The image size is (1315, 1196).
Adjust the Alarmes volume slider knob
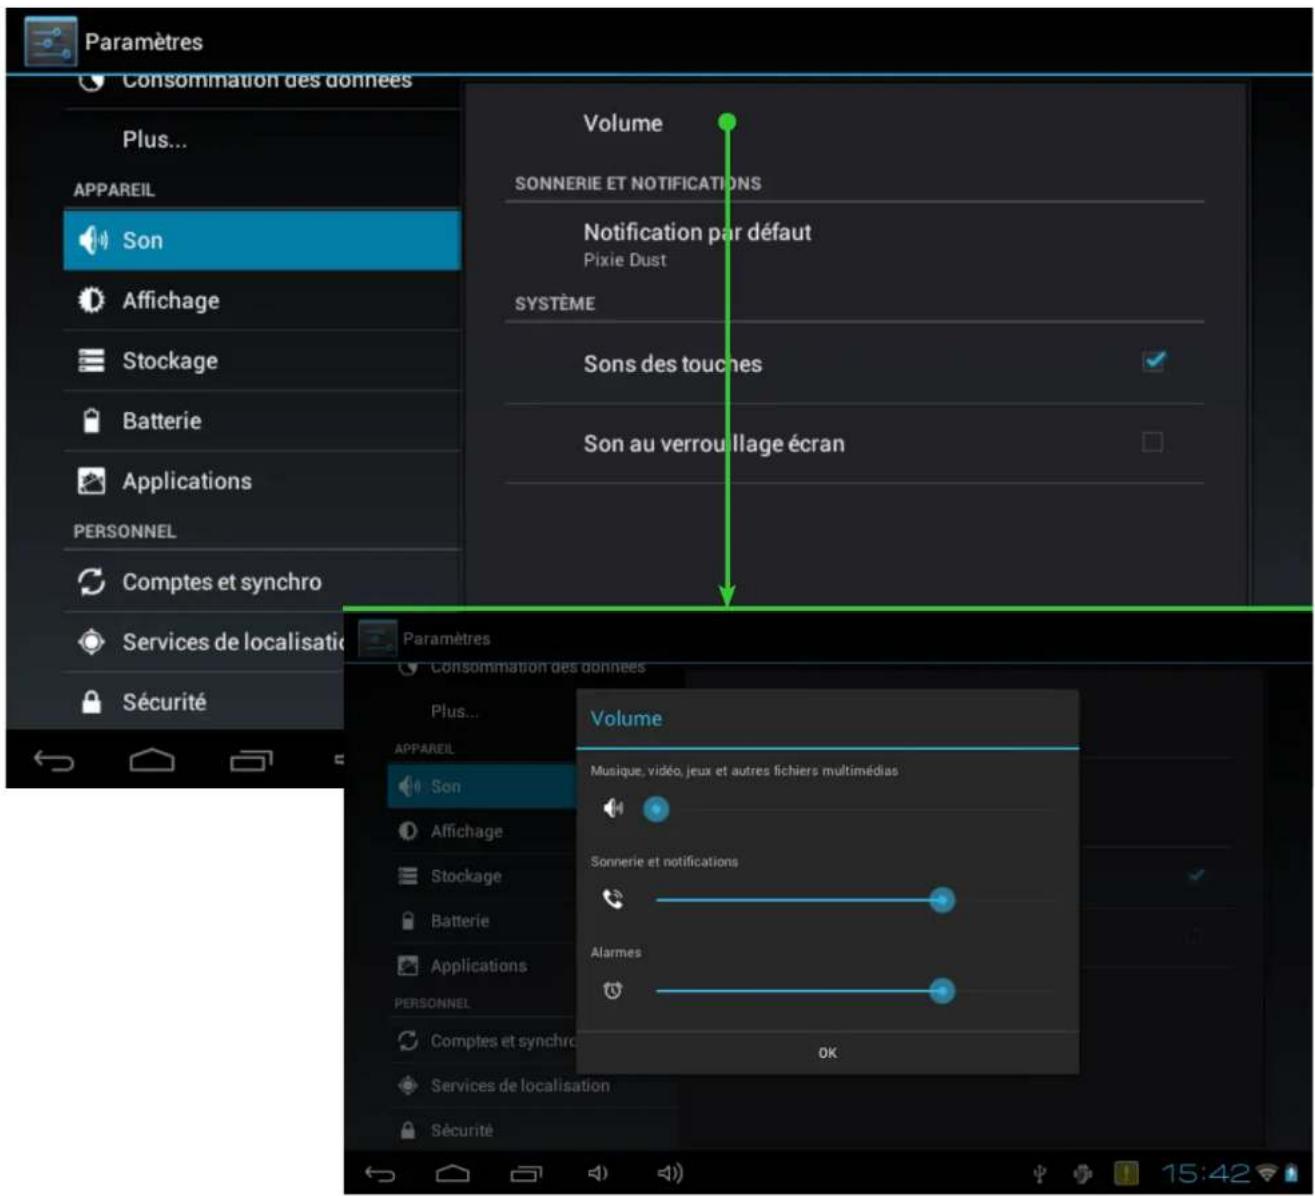tap(941, 991)
